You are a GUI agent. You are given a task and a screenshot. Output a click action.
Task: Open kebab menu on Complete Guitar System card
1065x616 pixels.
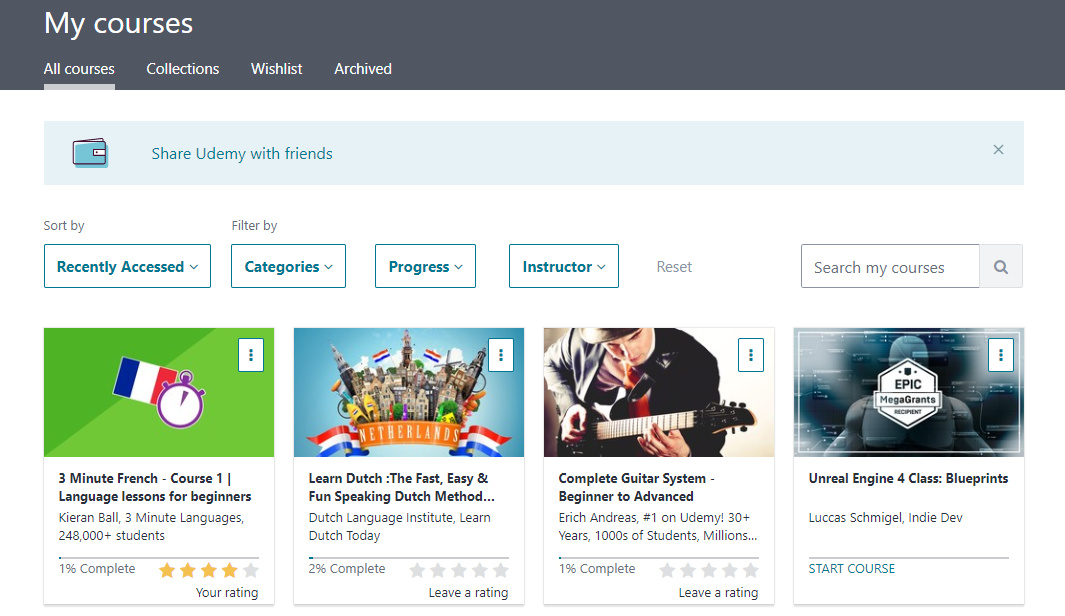click(x=751, y=355)
